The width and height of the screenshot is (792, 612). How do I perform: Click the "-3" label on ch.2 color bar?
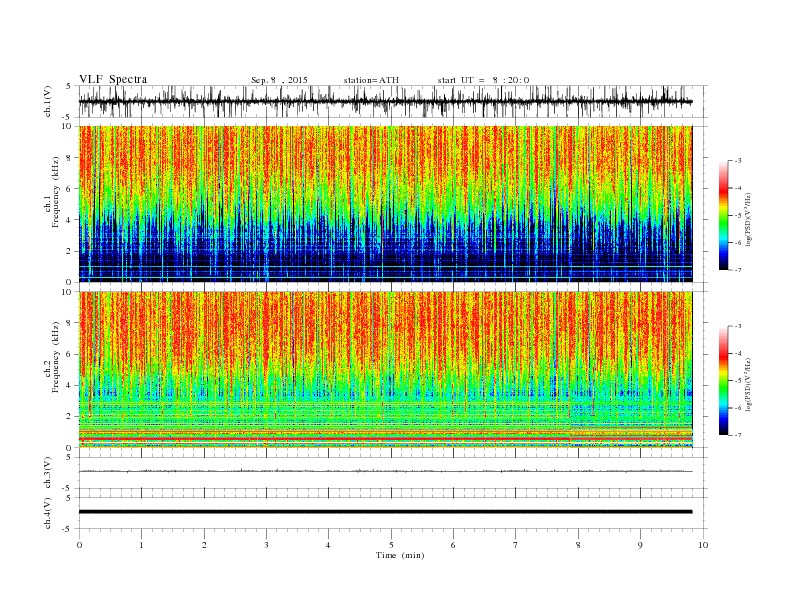(738, 326)
